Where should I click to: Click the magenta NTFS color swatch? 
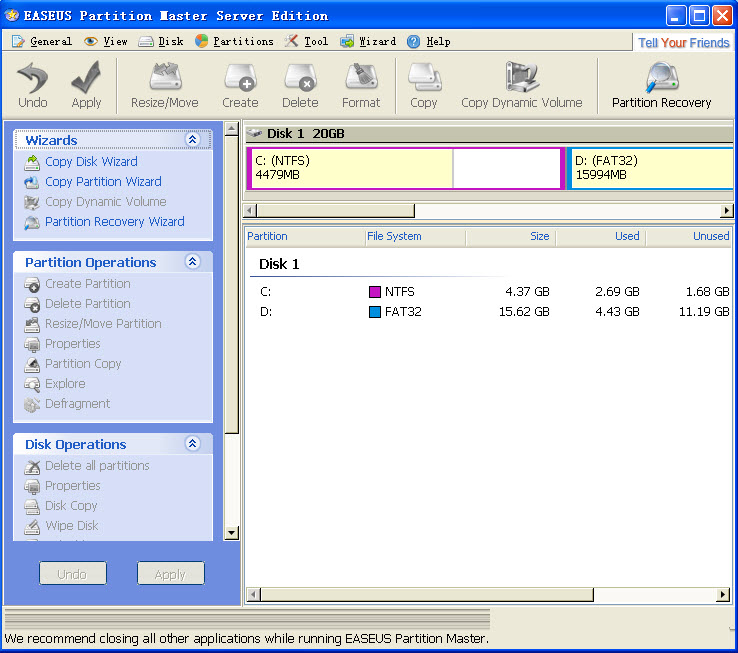coord(375,292)
